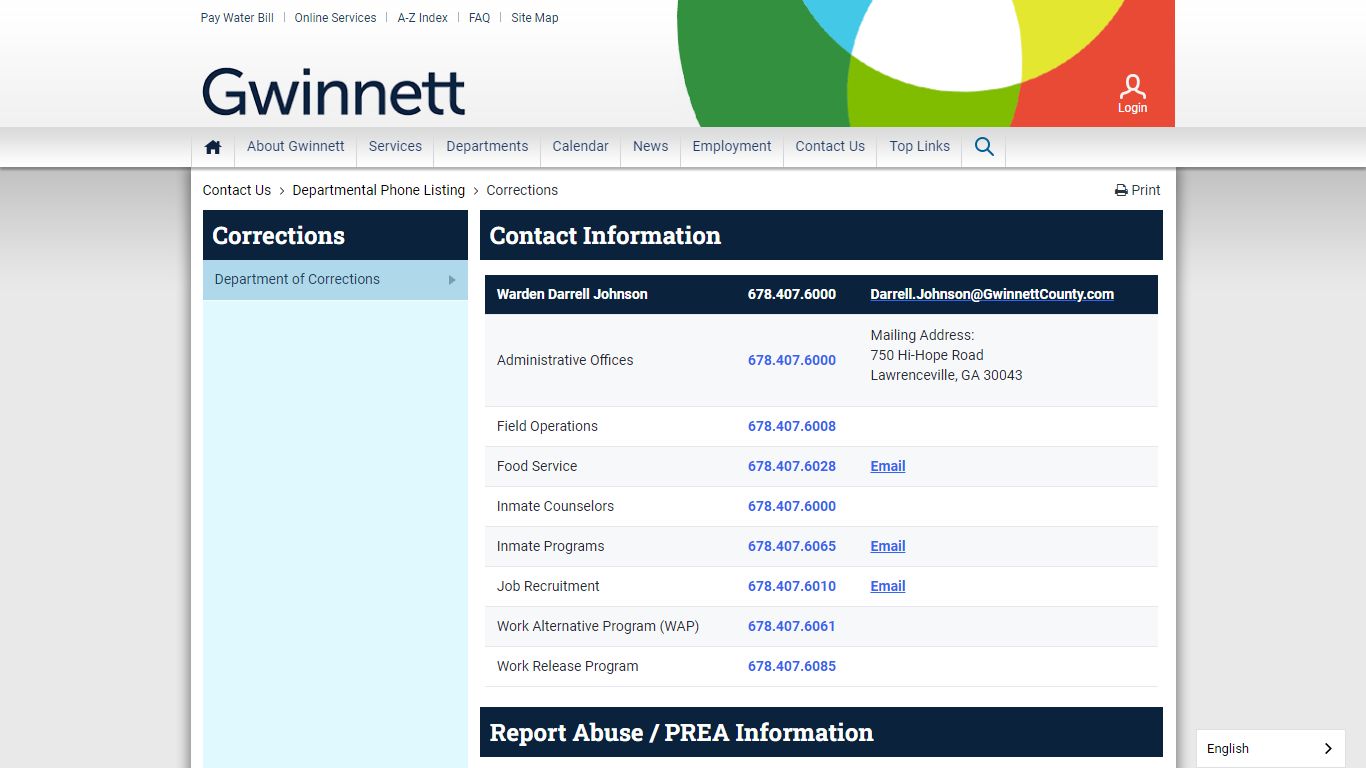This screenshot has width=1366, height=768.
Task: Select the Warden's phone 678.407.6000 in header row
Action: [x=792, y=294]
